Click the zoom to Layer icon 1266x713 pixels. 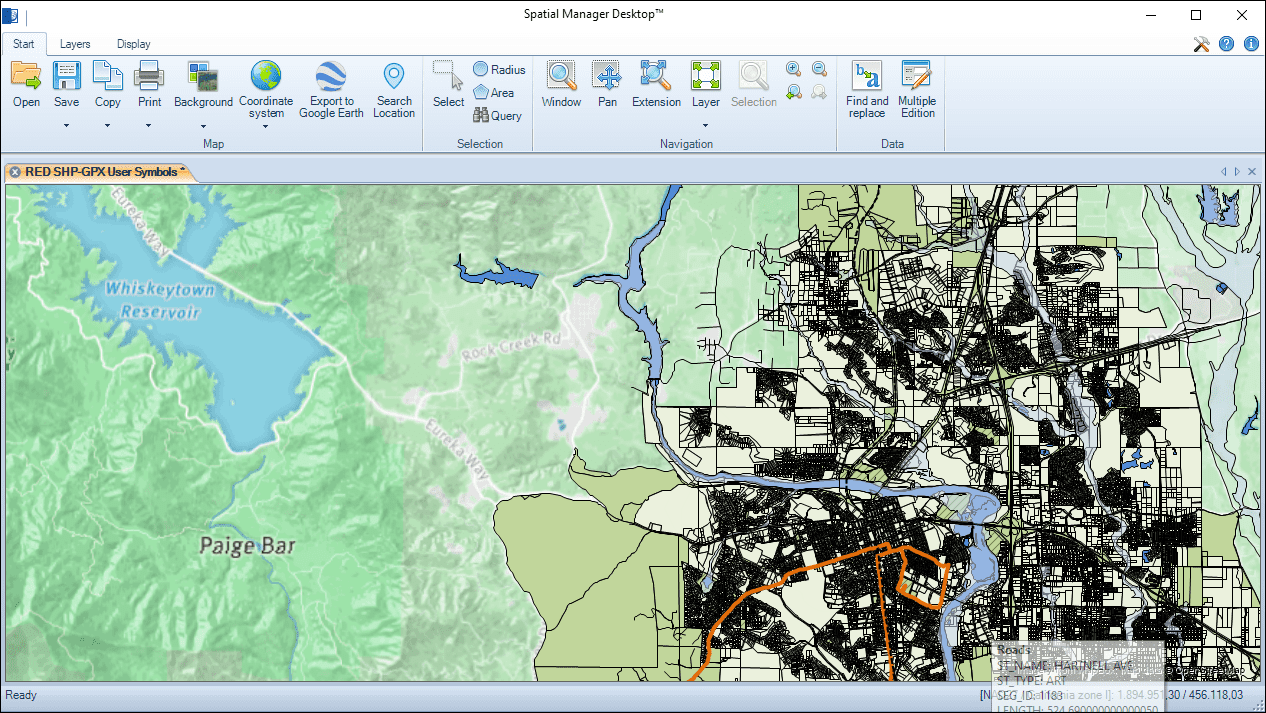click(706, 77)
